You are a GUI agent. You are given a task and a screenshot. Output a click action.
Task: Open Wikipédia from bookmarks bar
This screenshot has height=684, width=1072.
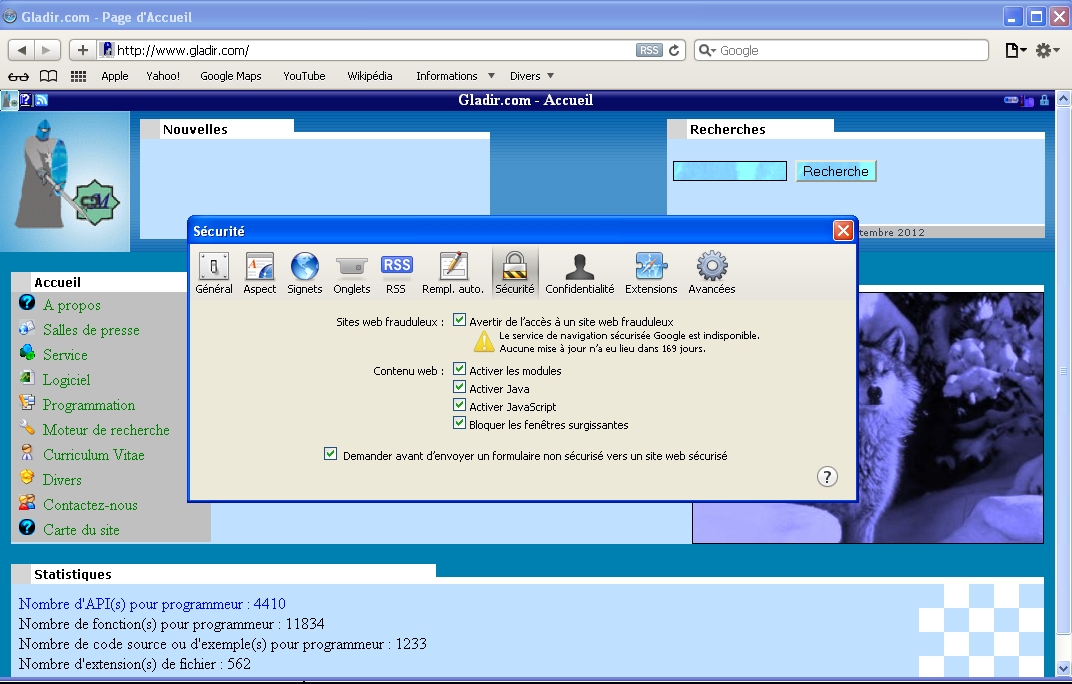point(370,76)
